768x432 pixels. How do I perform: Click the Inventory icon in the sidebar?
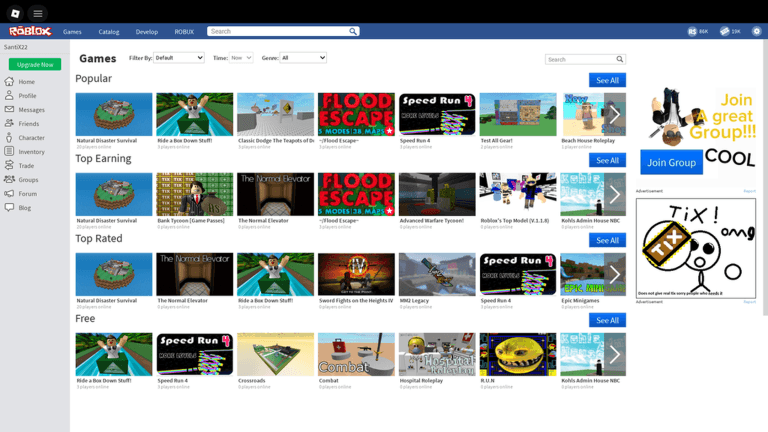coord(9,151)
